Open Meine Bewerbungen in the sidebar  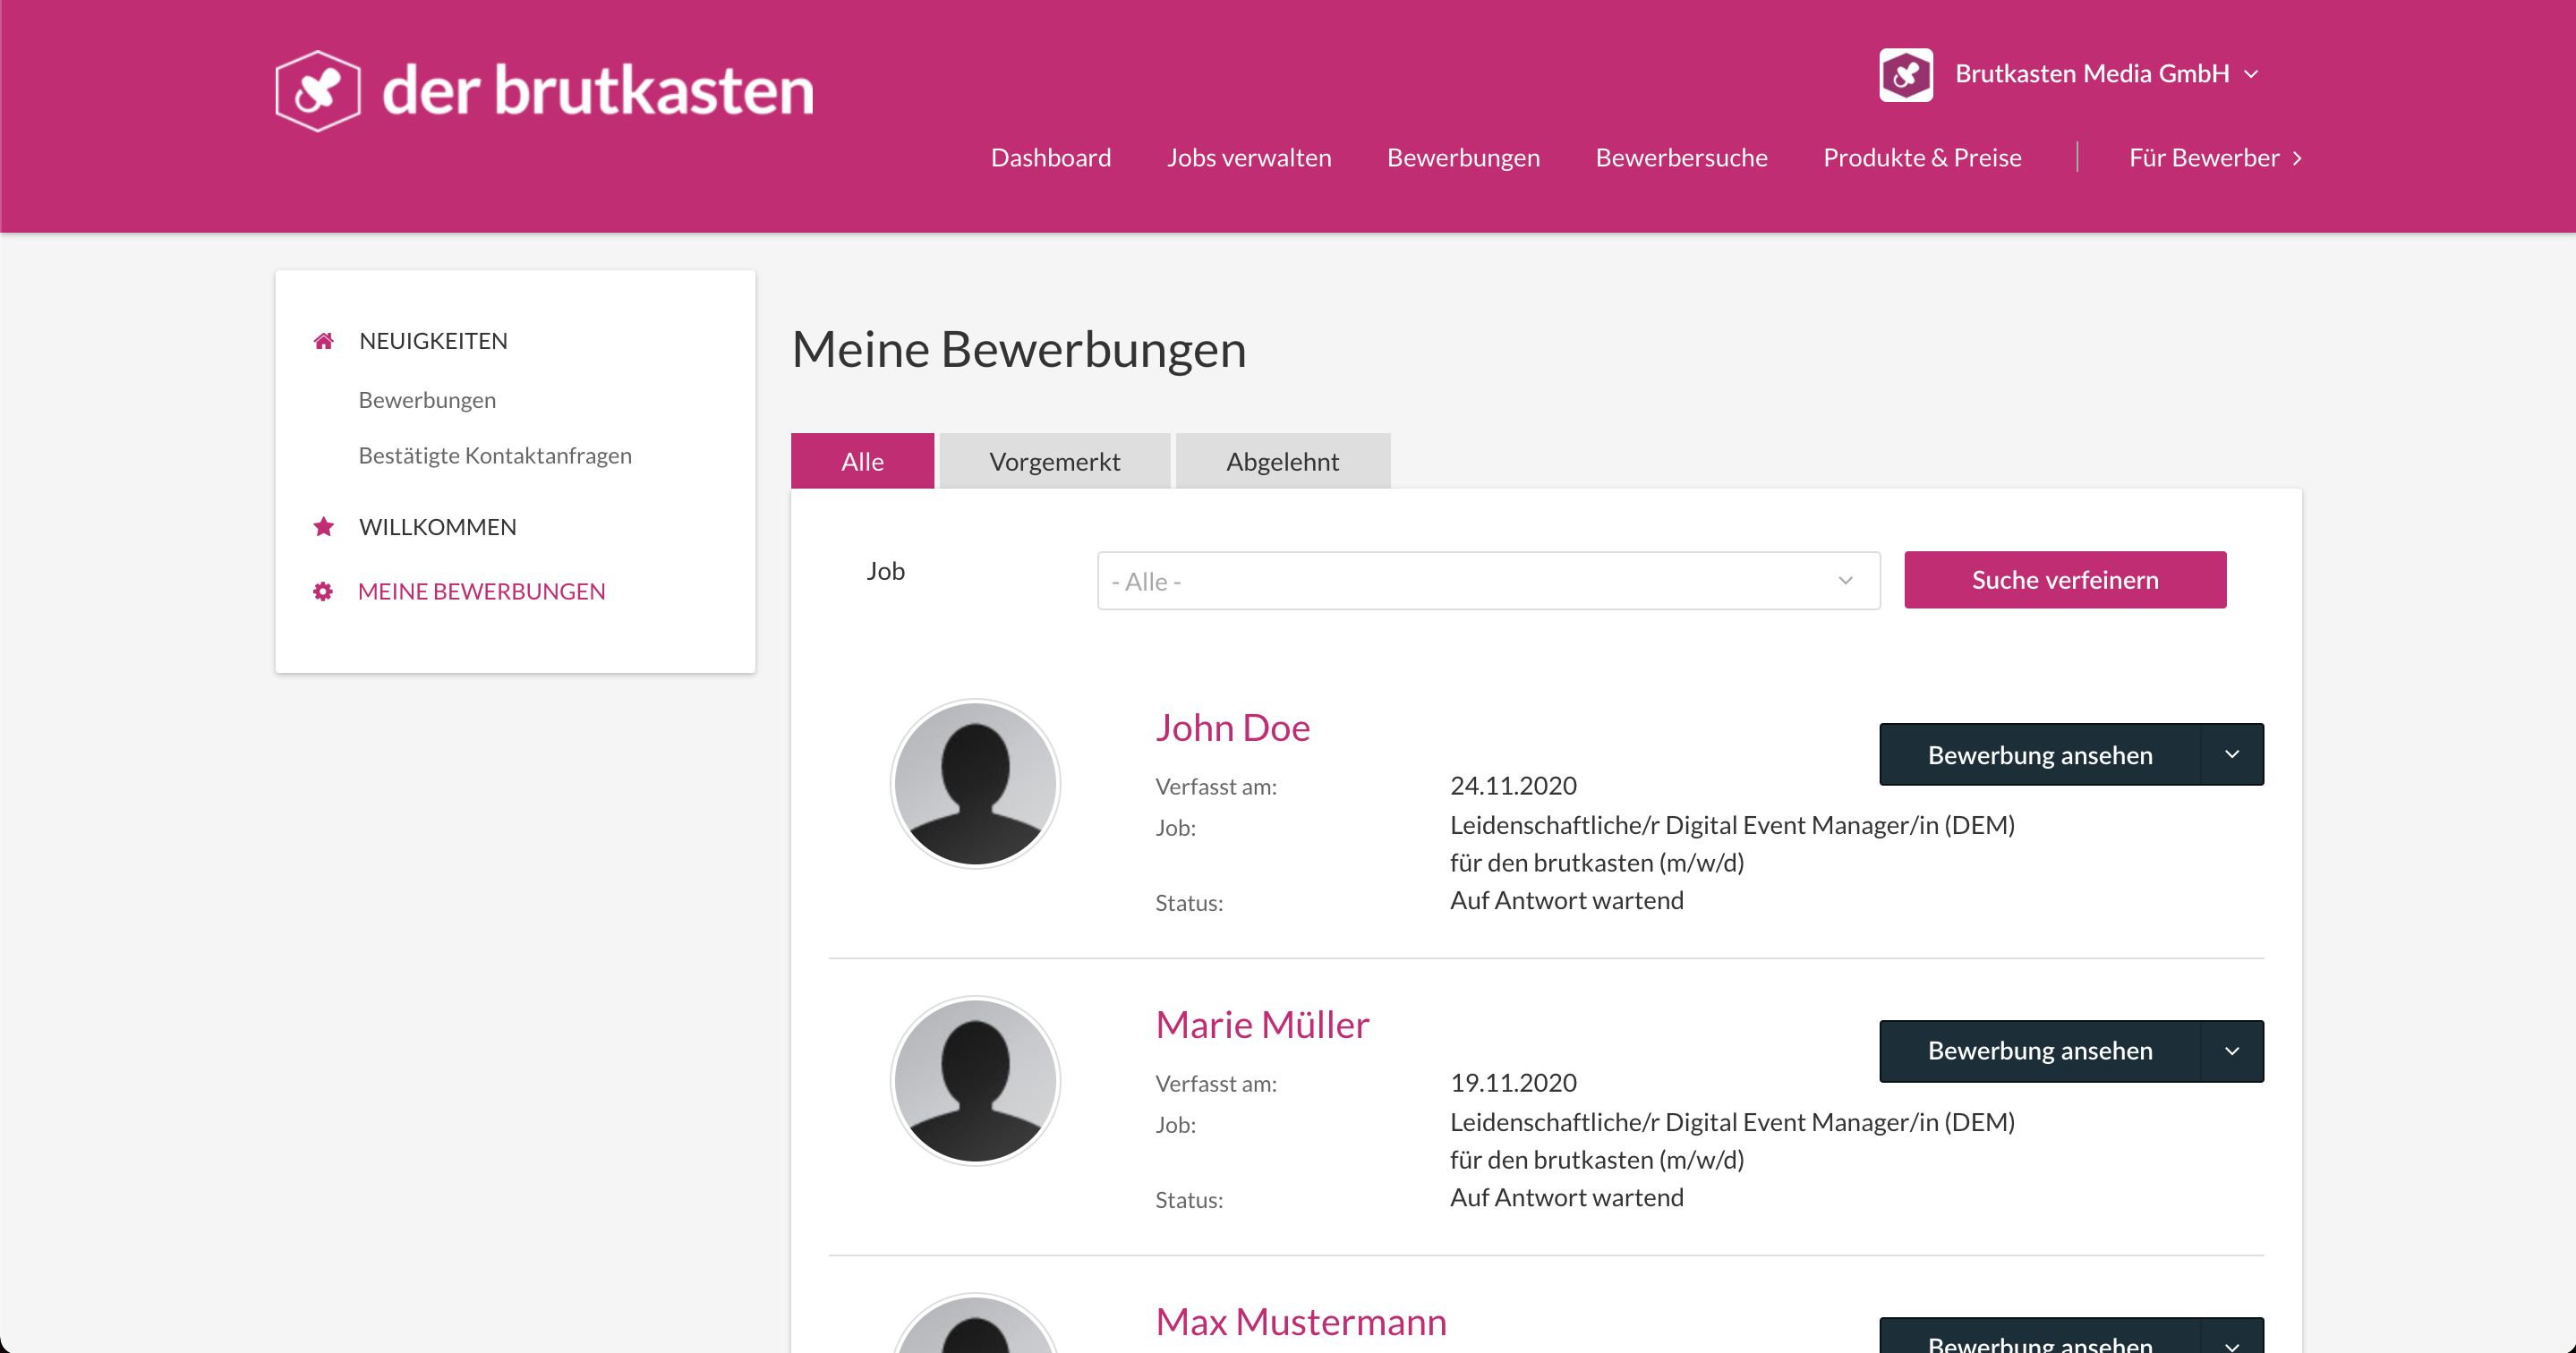482,592
